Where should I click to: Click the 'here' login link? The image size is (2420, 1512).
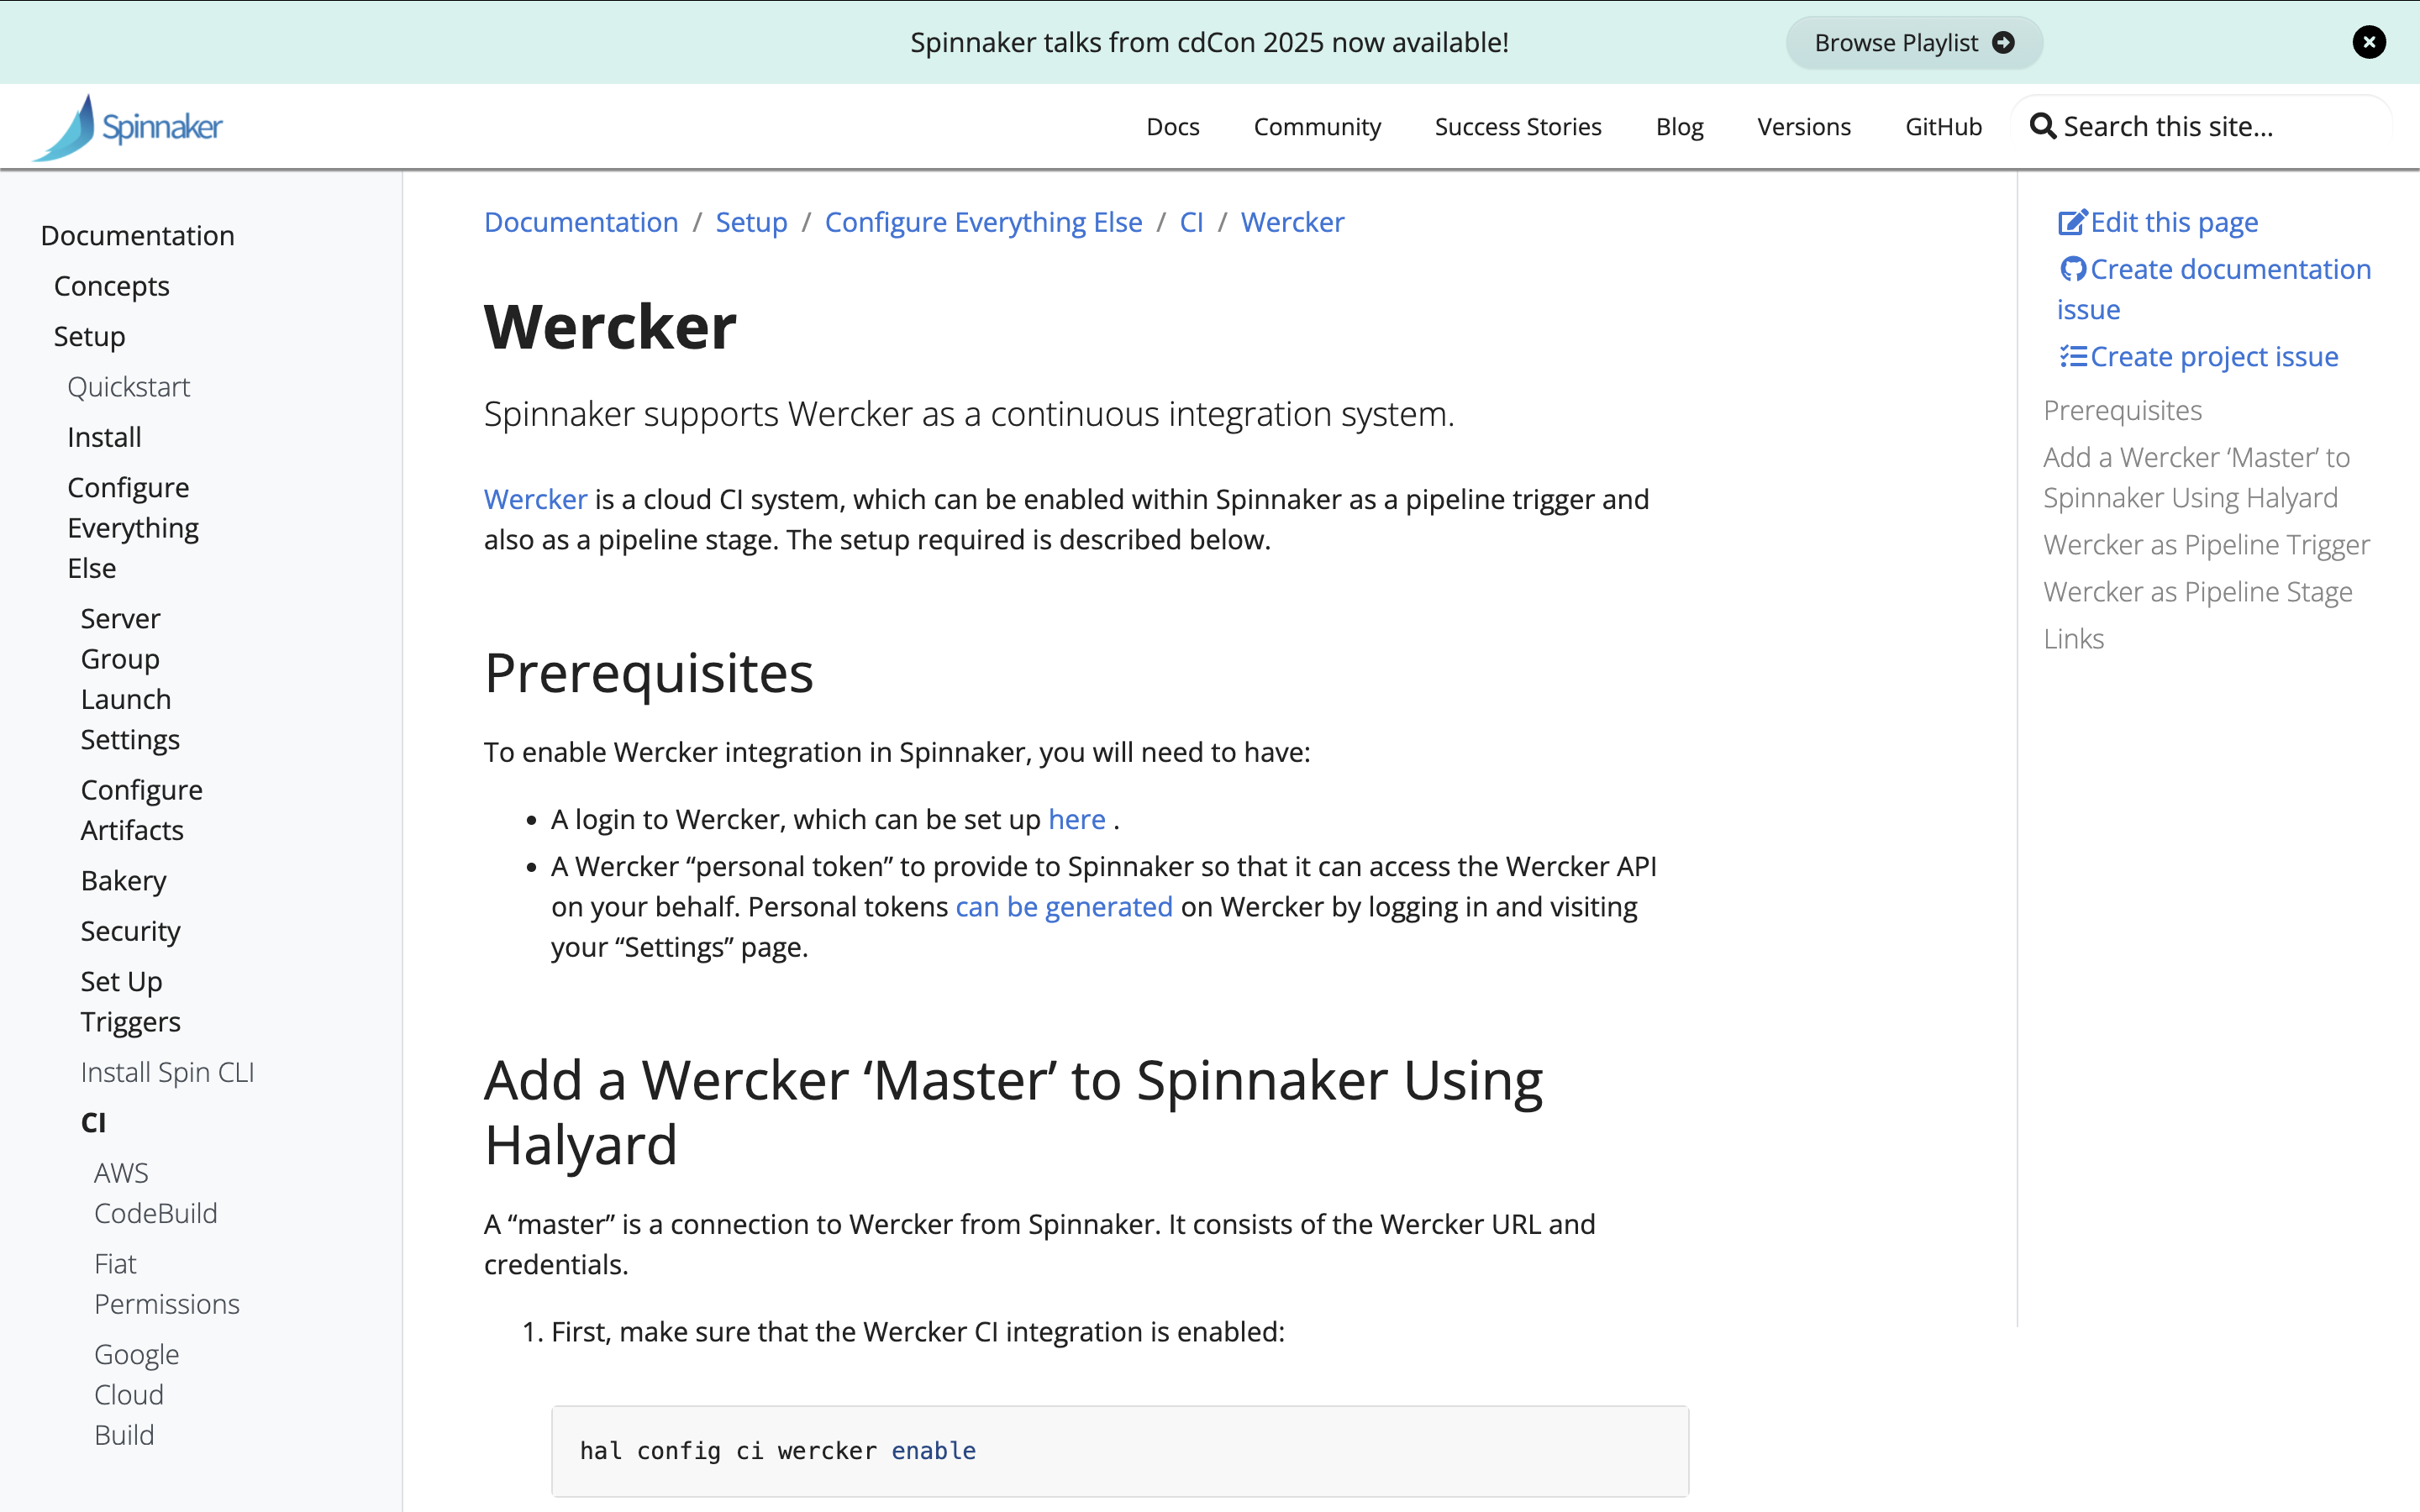pos(1077,818)
